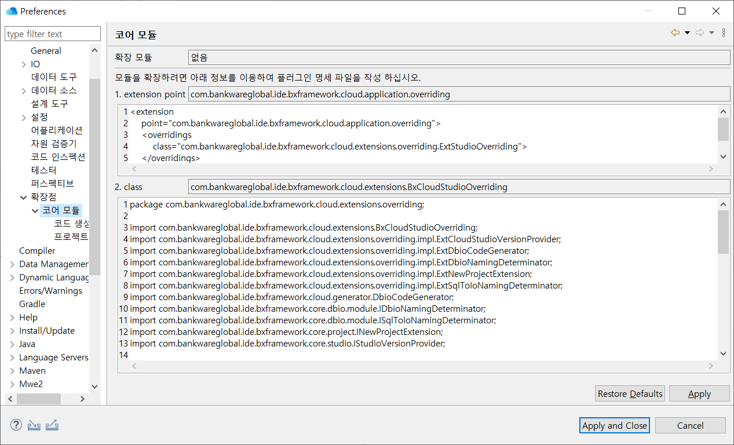
Task: Click the help question mark icon
Action: coord(16,425)
